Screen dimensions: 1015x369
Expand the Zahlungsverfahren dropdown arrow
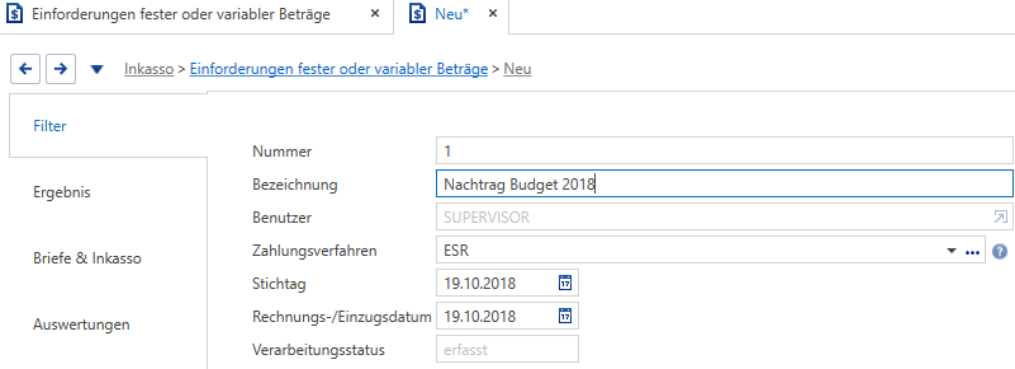[x=952, y=251]
